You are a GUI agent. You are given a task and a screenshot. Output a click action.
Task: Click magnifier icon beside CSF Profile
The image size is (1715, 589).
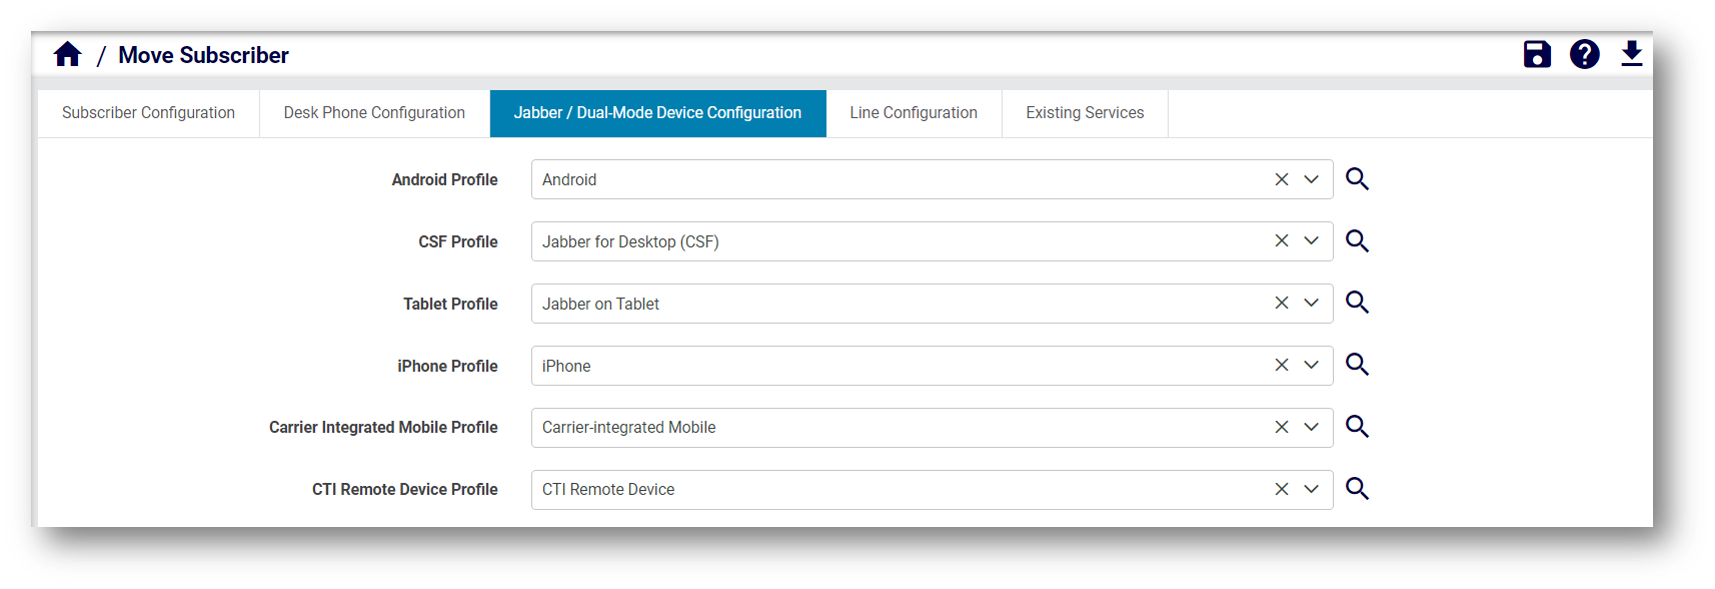1357,241
